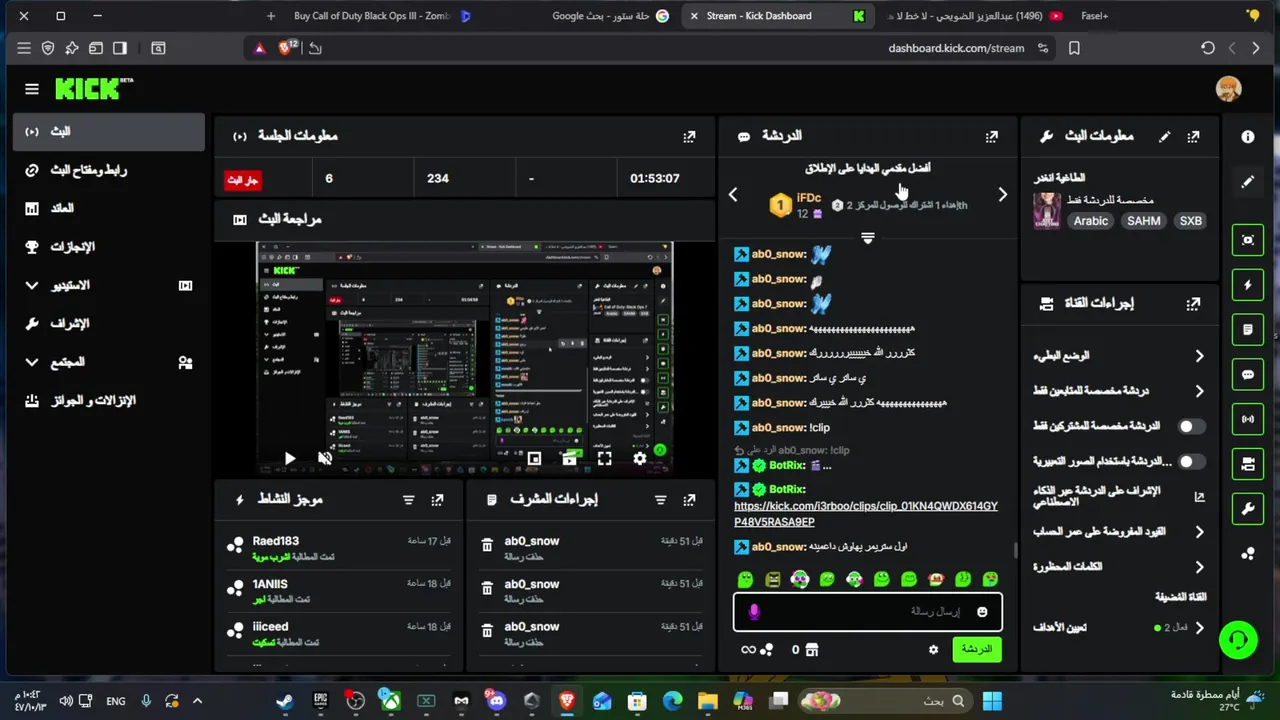
Task: Select the wrench icon in right rail
Action: coord(1247,509)
